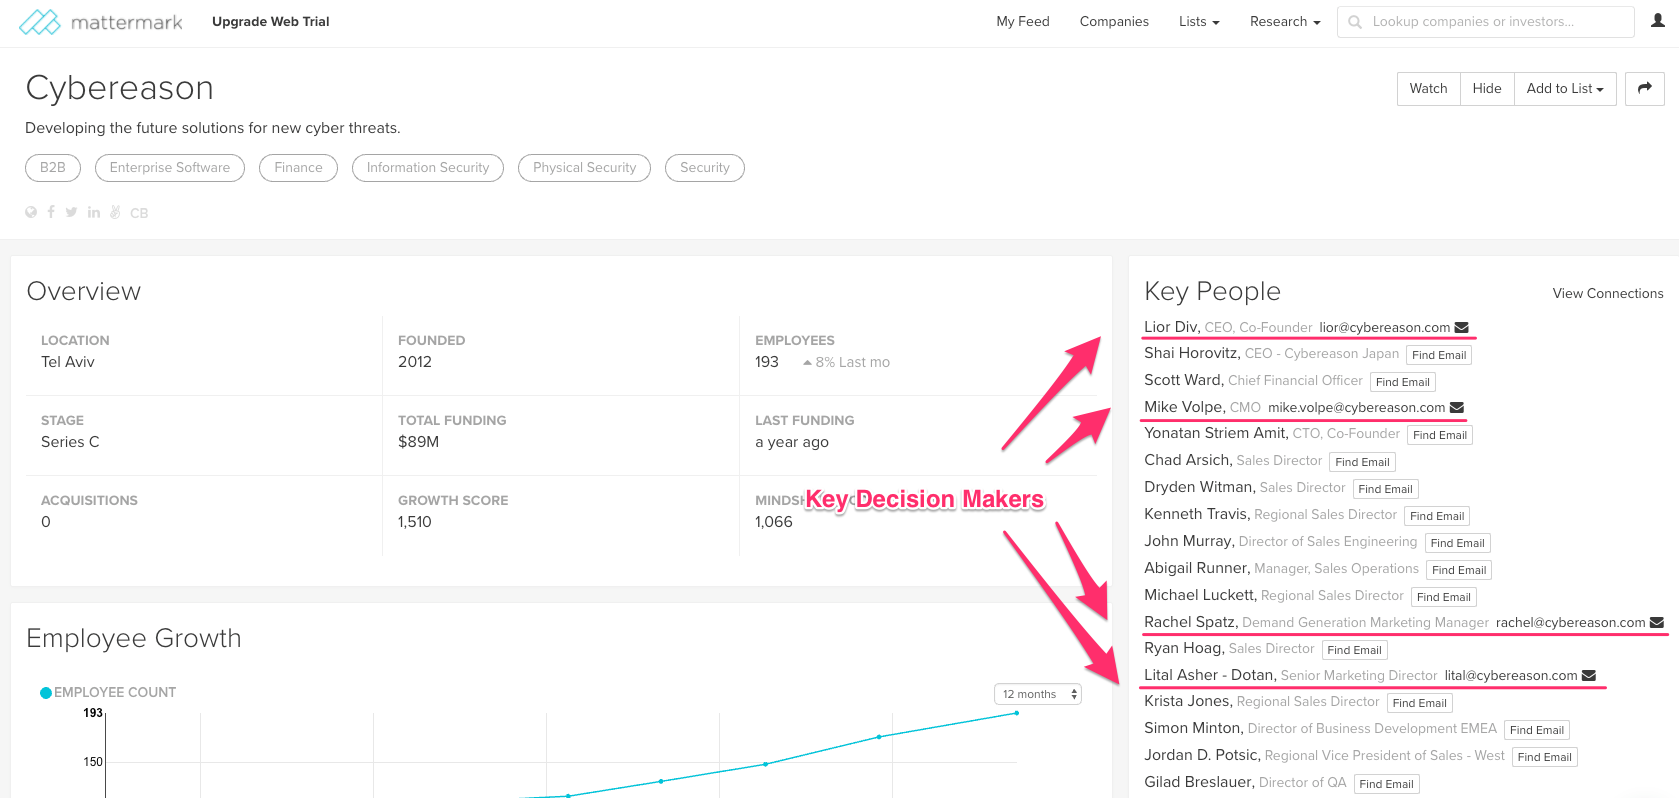Screen dimensions: 1679x798
Task: Find email for Michael Luckett
Action: (1444, 597)
